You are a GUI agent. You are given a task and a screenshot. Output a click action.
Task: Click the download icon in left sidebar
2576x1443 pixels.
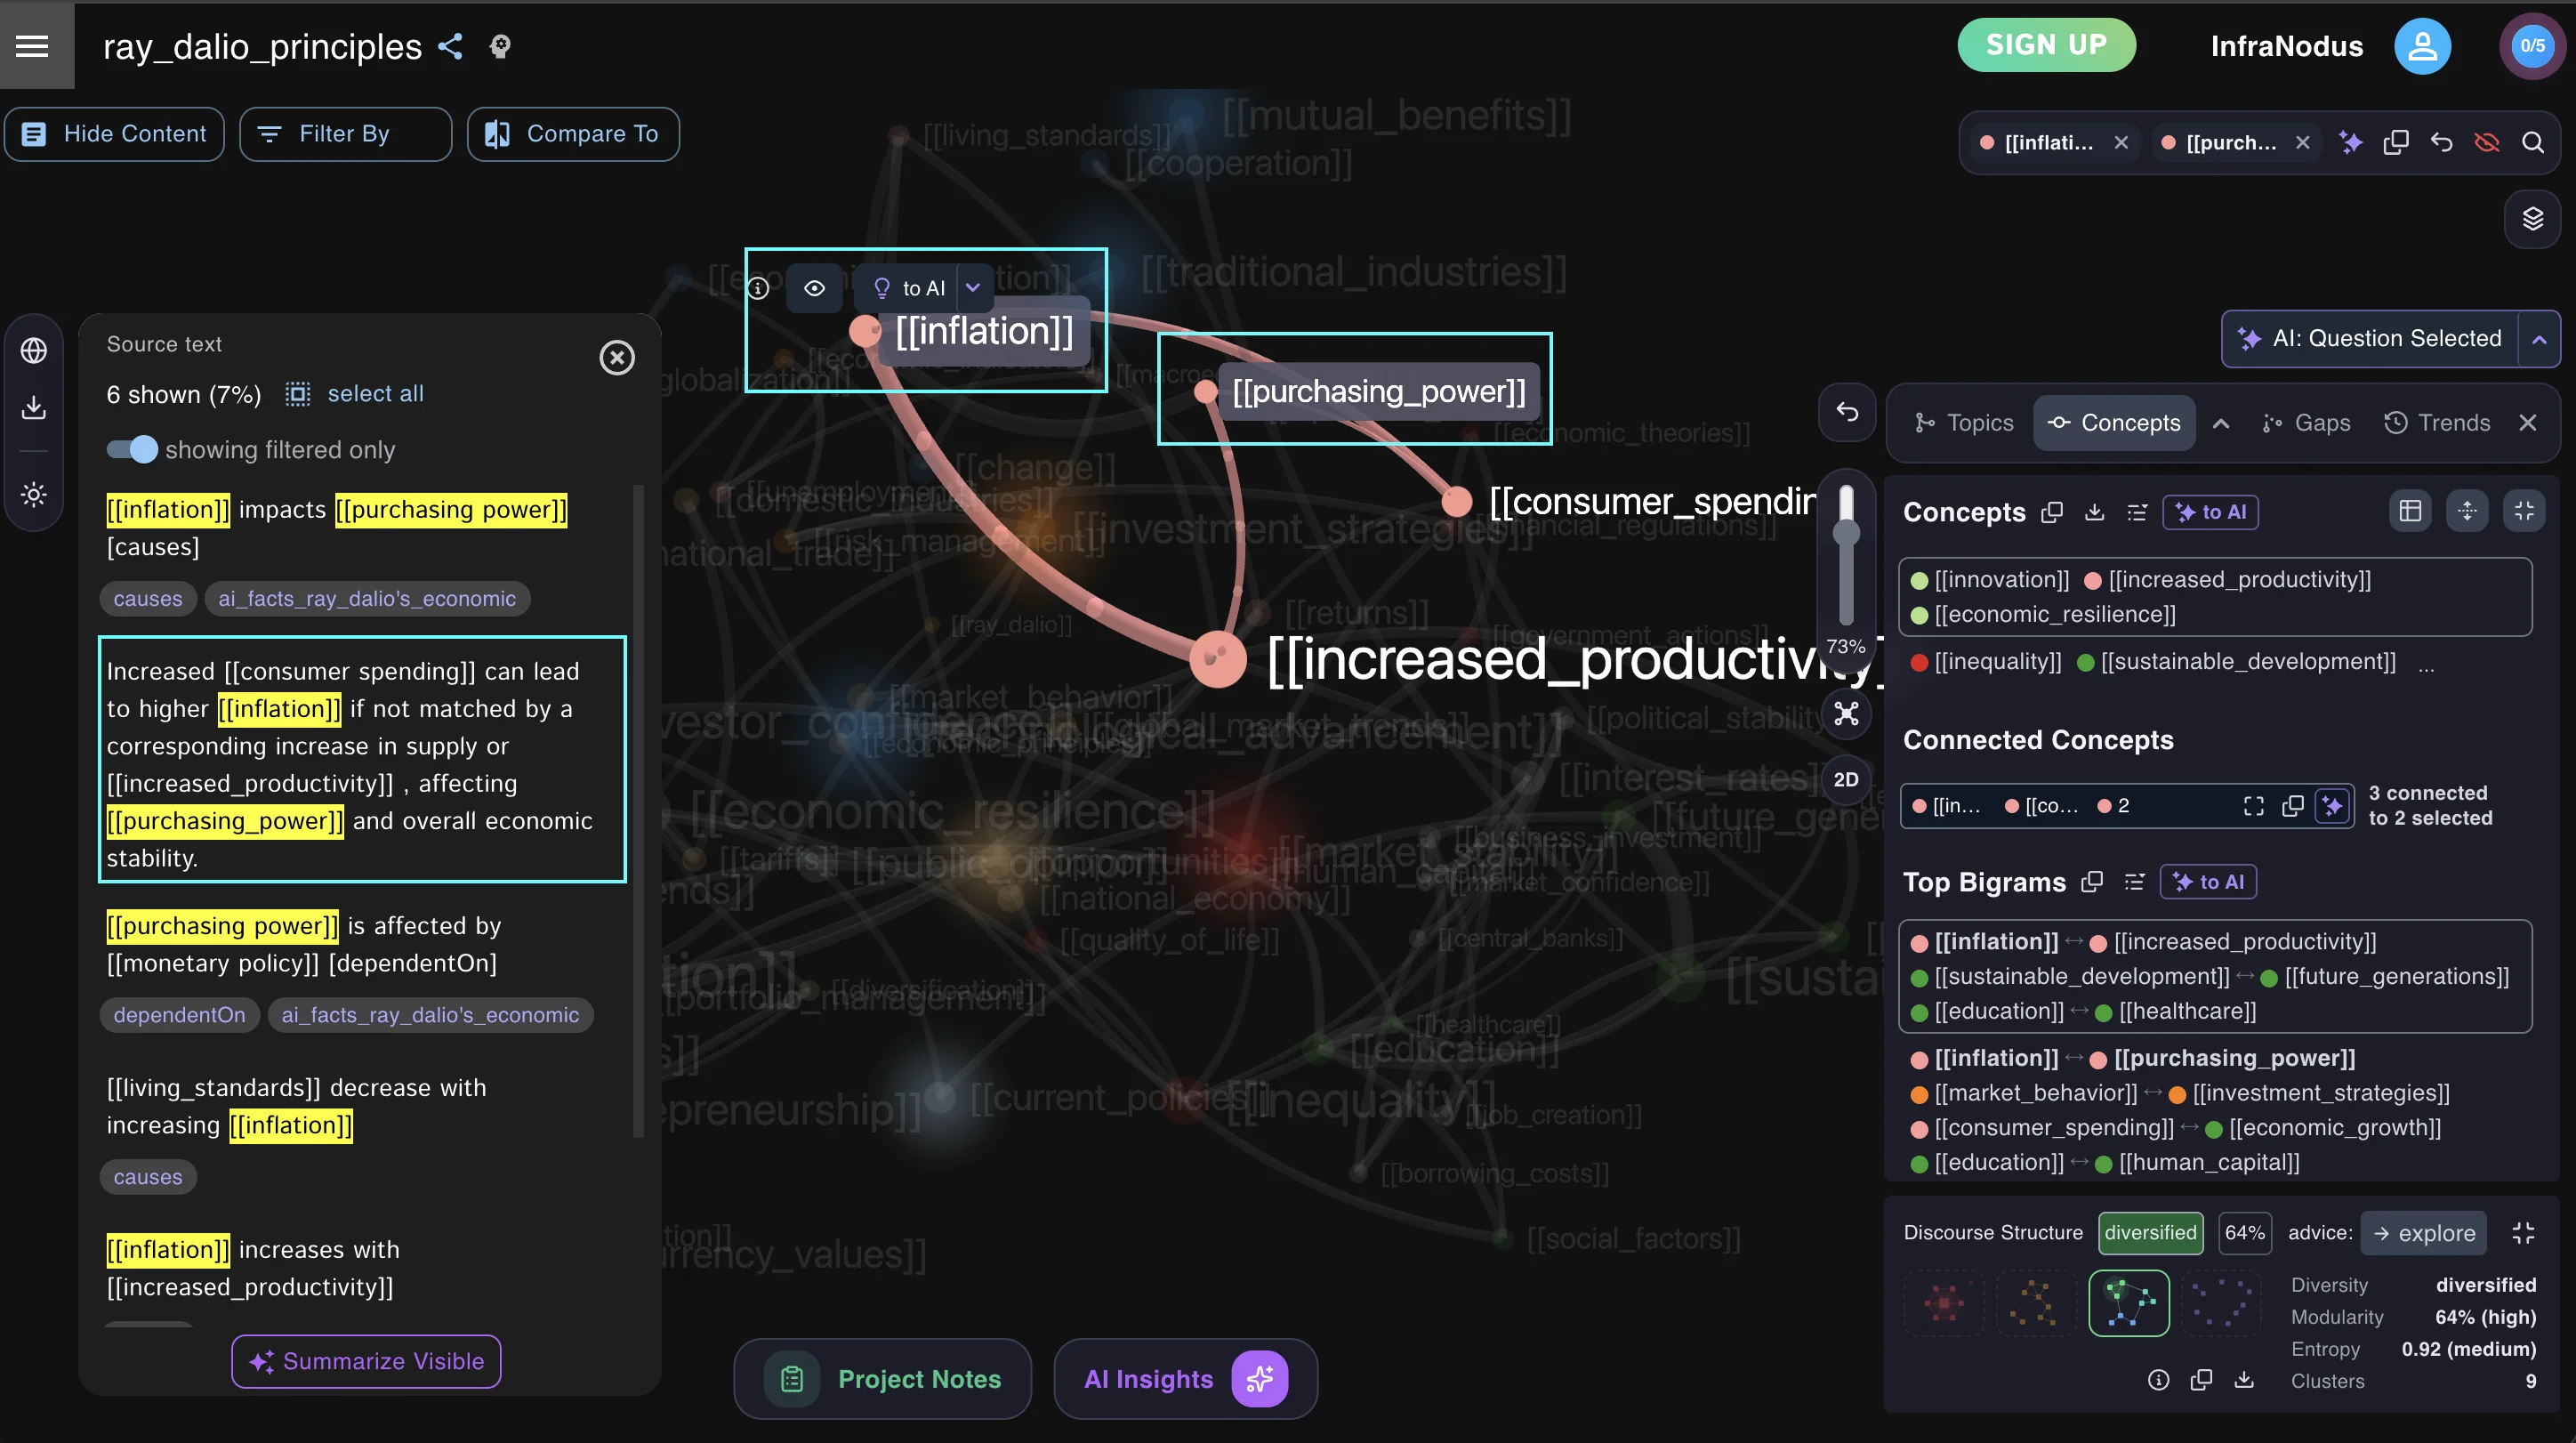tap(34, 407)
